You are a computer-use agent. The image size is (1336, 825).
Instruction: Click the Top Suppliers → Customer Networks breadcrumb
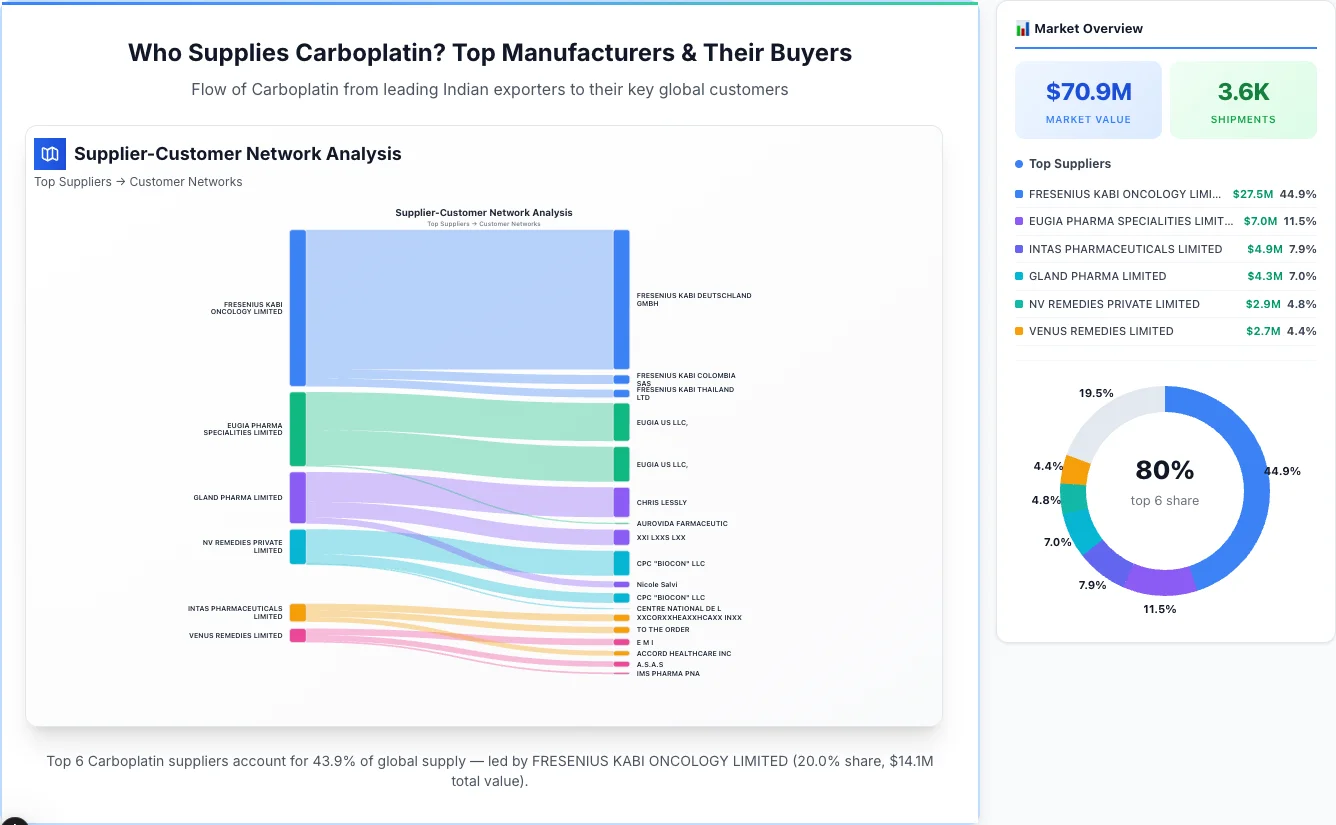(138, 182)
